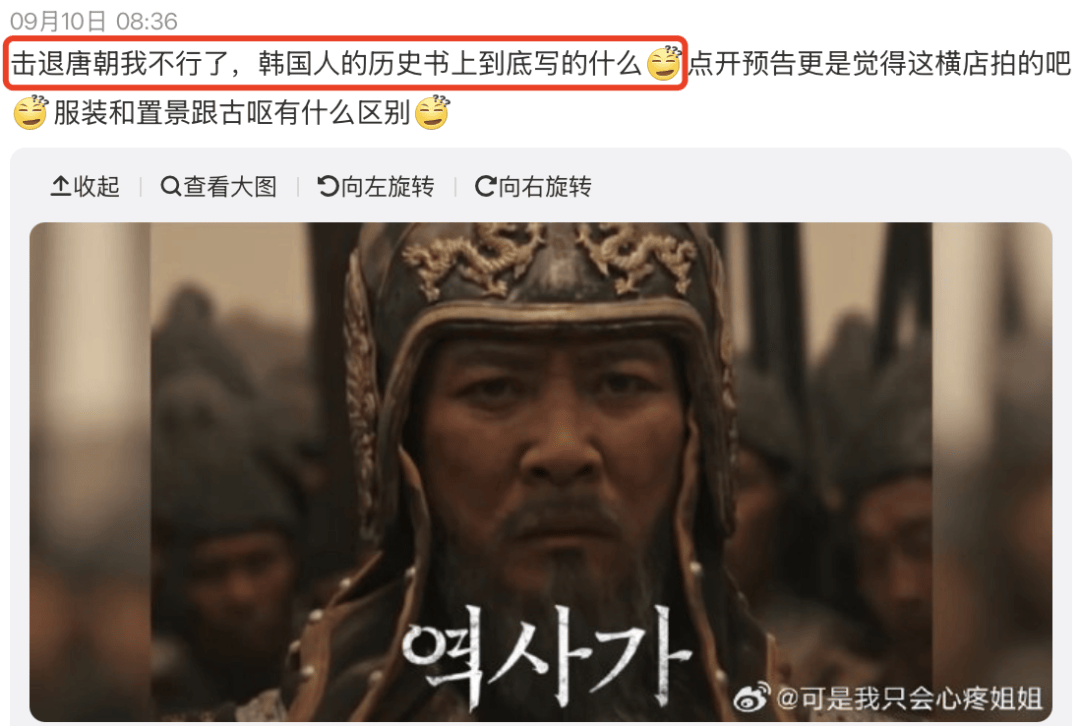
Task: Collapse the image with 收起
Action: (x=96, y=187)
